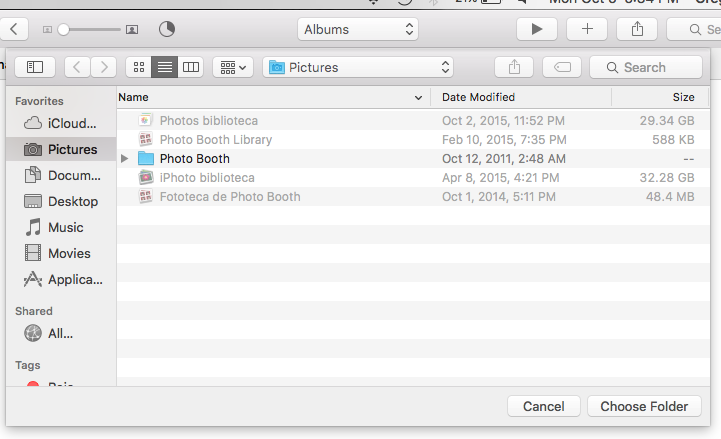This screenshot has height=439, width=721.
Task: Select the Photo Booth Library row
Action: click(x=413, y=140)
